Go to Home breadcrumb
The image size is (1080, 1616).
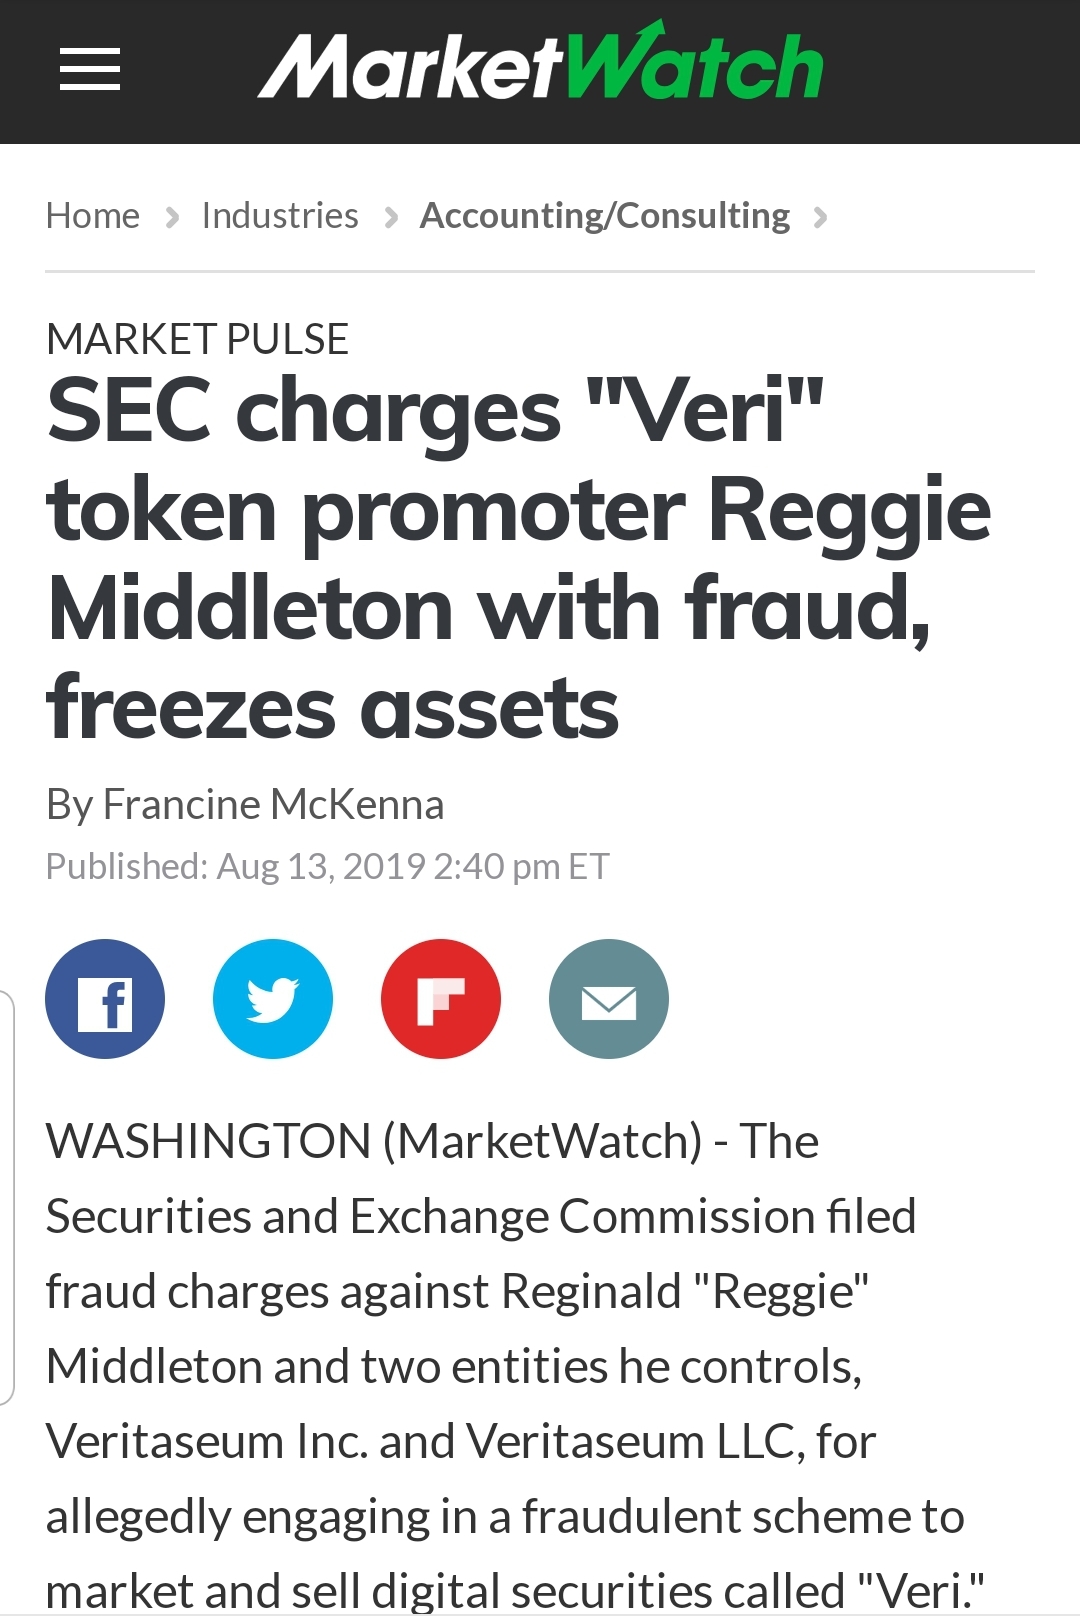tap(93, 216)
